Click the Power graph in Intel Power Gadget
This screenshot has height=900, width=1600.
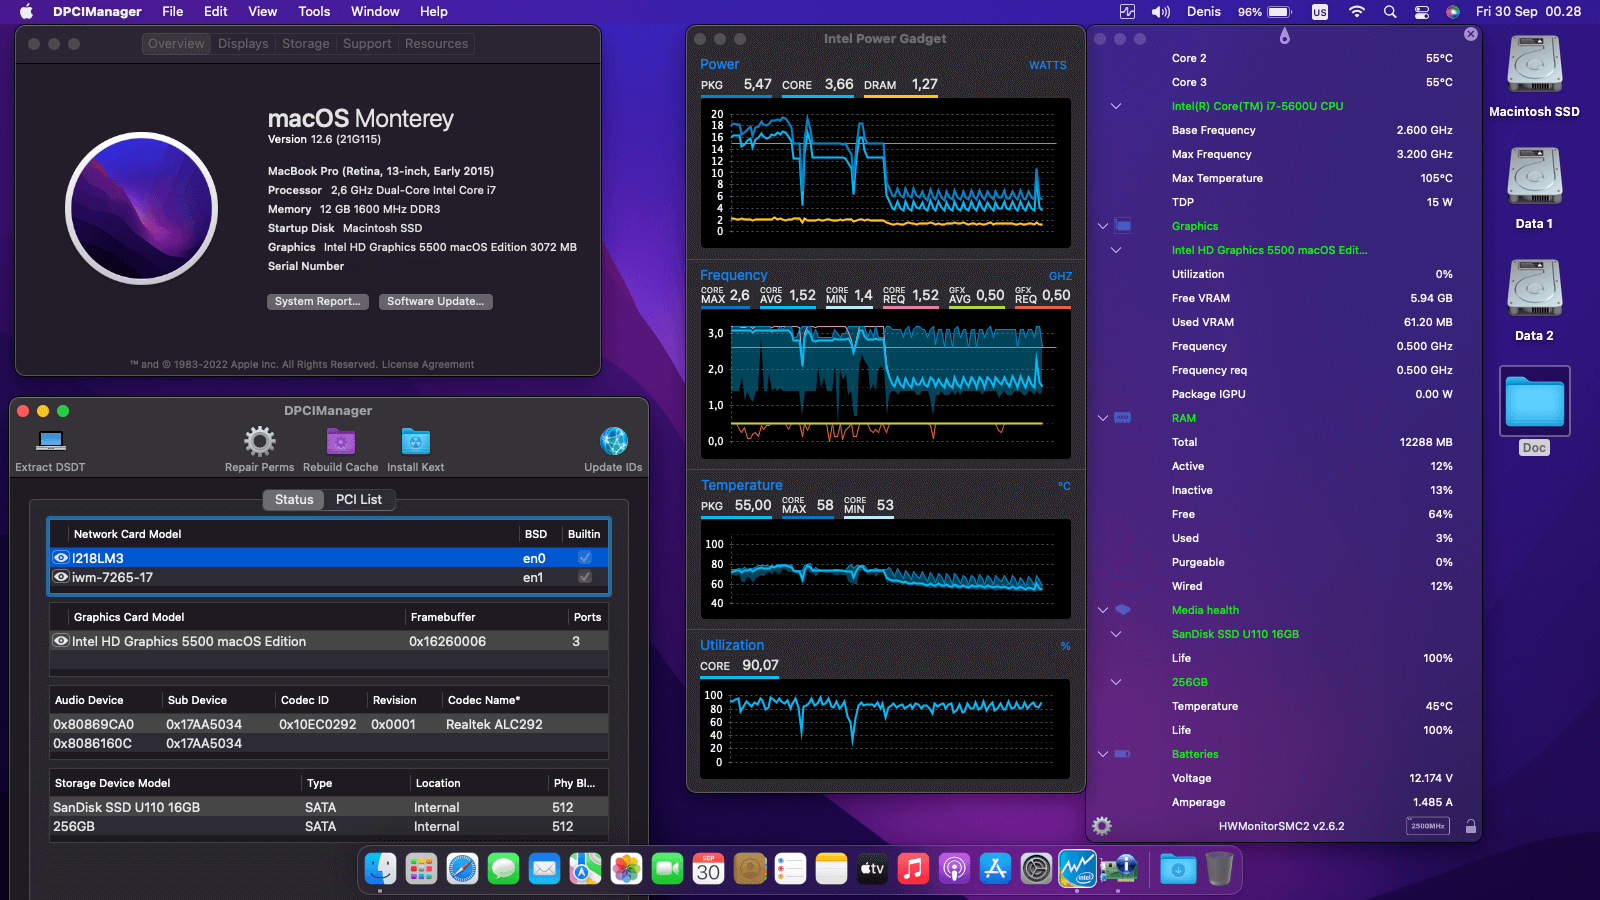coord(886,173)
